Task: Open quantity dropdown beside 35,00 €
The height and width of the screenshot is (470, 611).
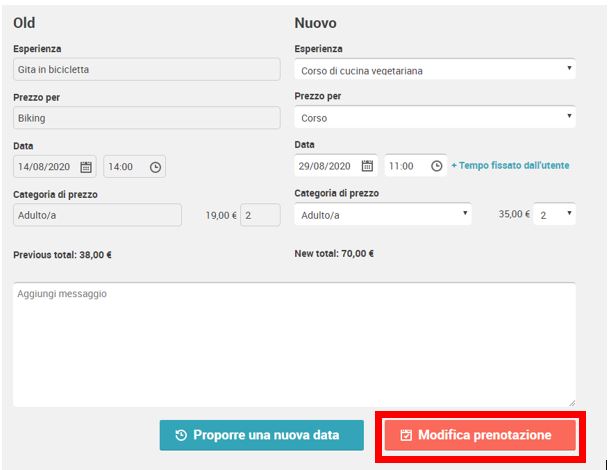Action: (554, 214)
